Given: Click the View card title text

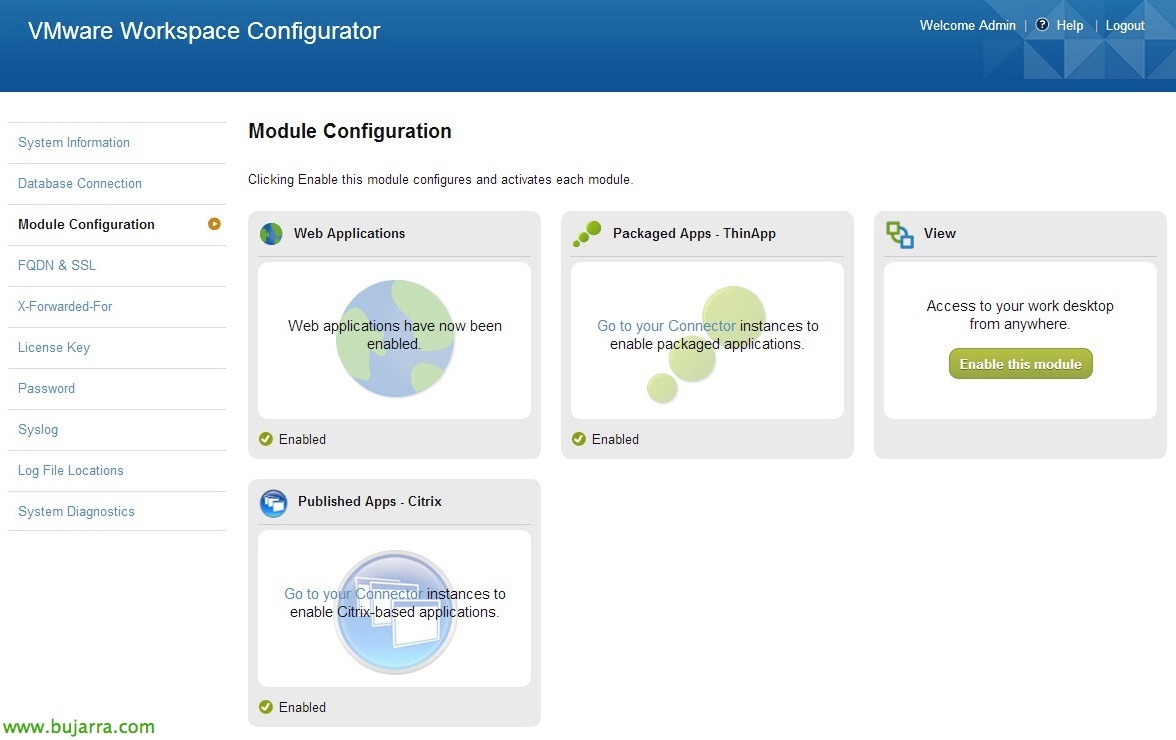Looking at the screenshot, I should click(940, 233).
